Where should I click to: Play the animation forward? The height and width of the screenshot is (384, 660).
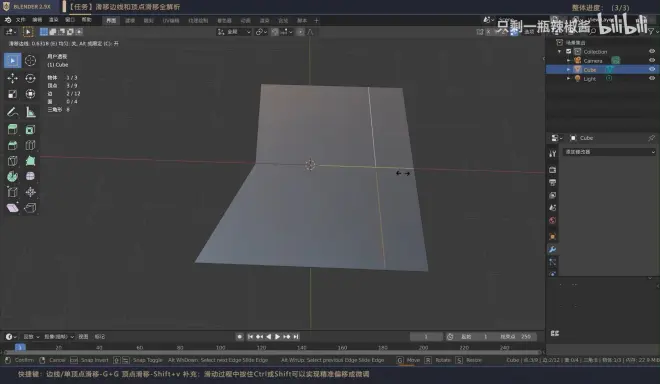tap(277, 336)
